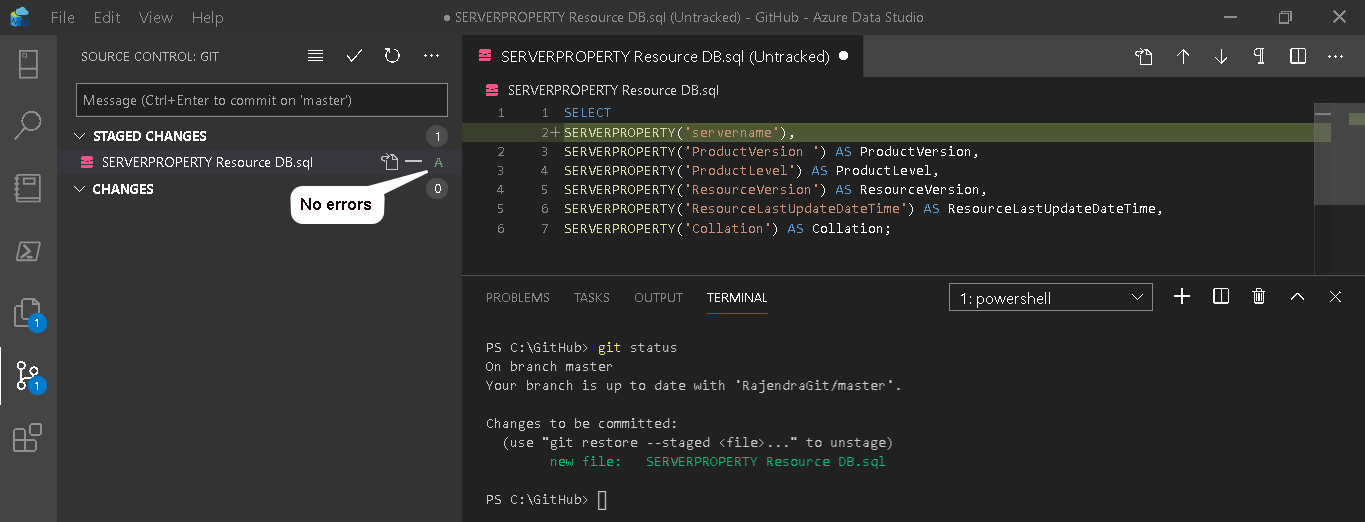The width and height of the screenshot is (1365, 522).
Task: Delete the current terminal with trash icon
Action: coord(1259,297)
